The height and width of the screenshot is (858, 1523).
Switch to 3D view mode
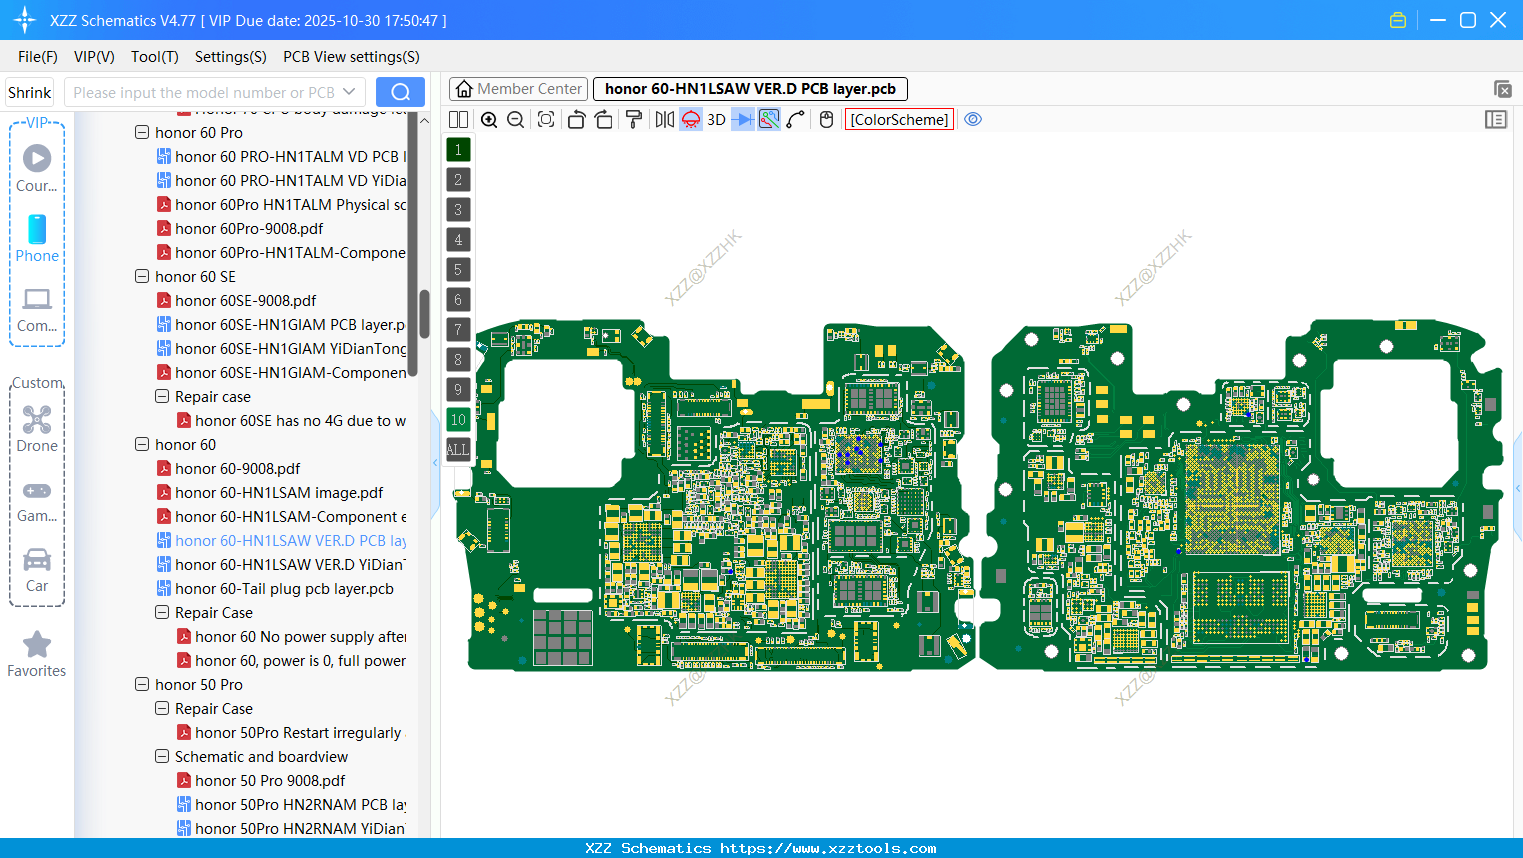tap(716, 120)
